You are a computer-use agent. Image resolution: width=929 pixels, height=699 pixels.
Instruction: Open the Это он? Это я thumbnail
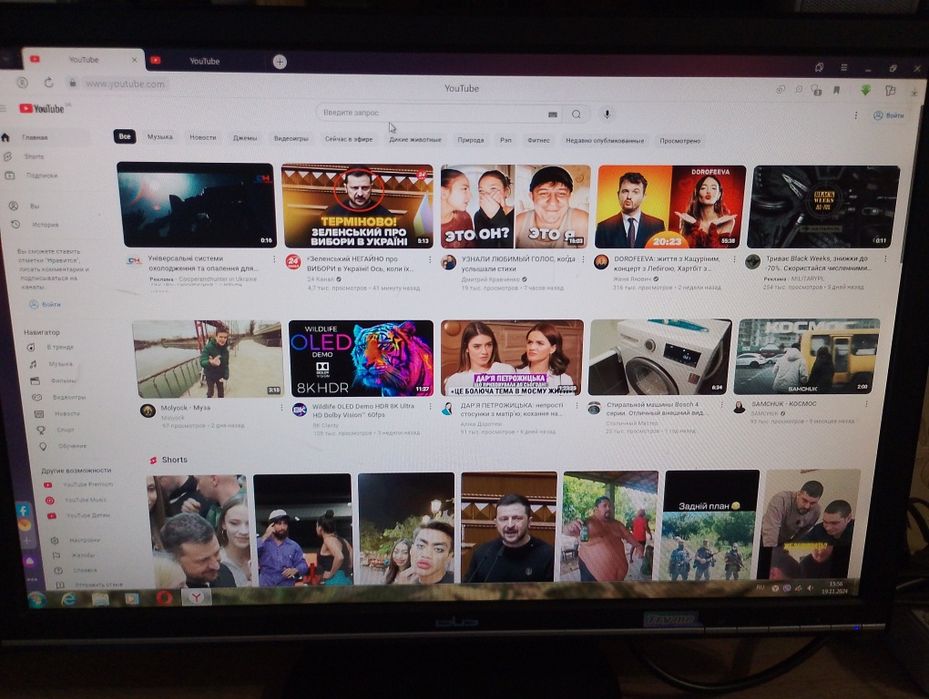click(x=515, y=206)
